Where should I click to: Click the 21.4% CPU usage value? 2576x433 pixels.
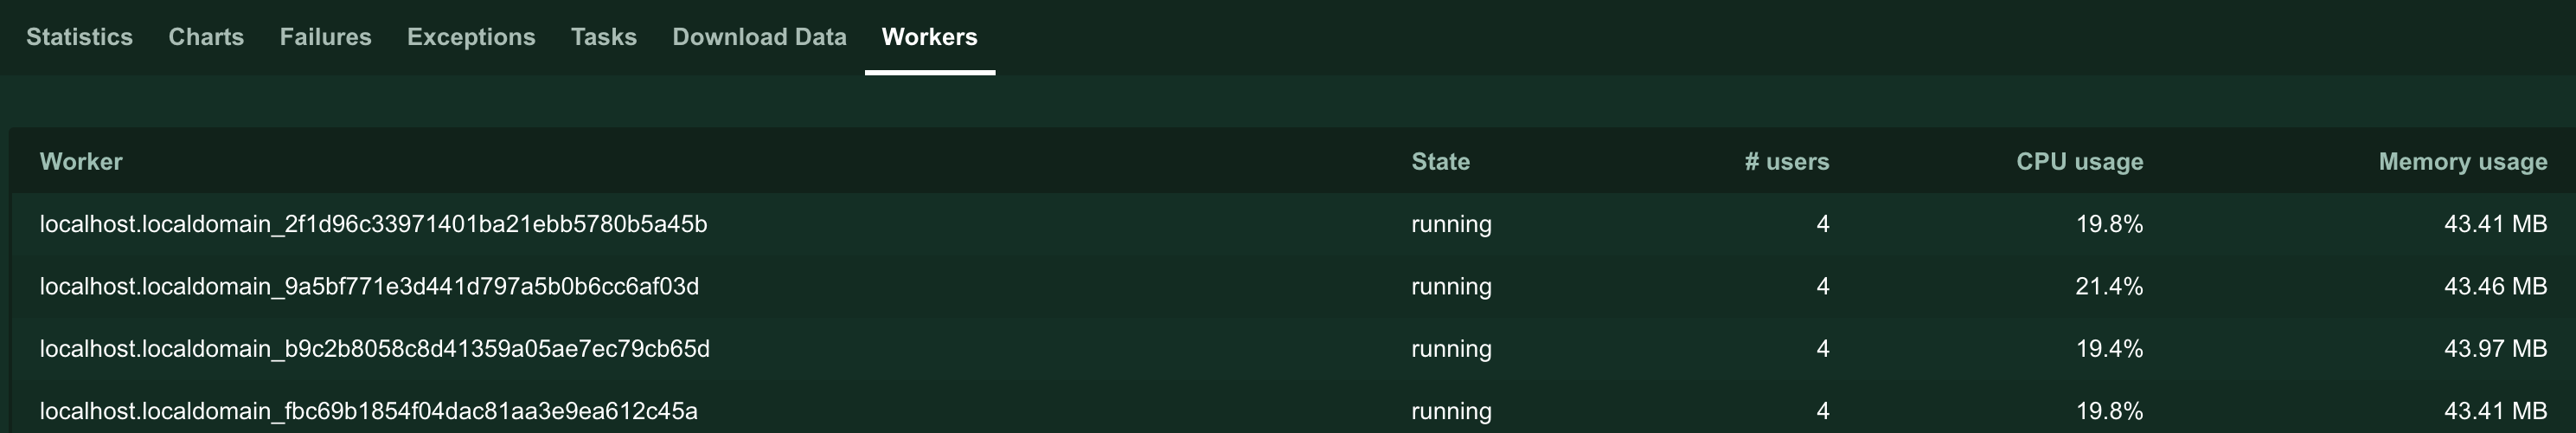point(2109,287)
